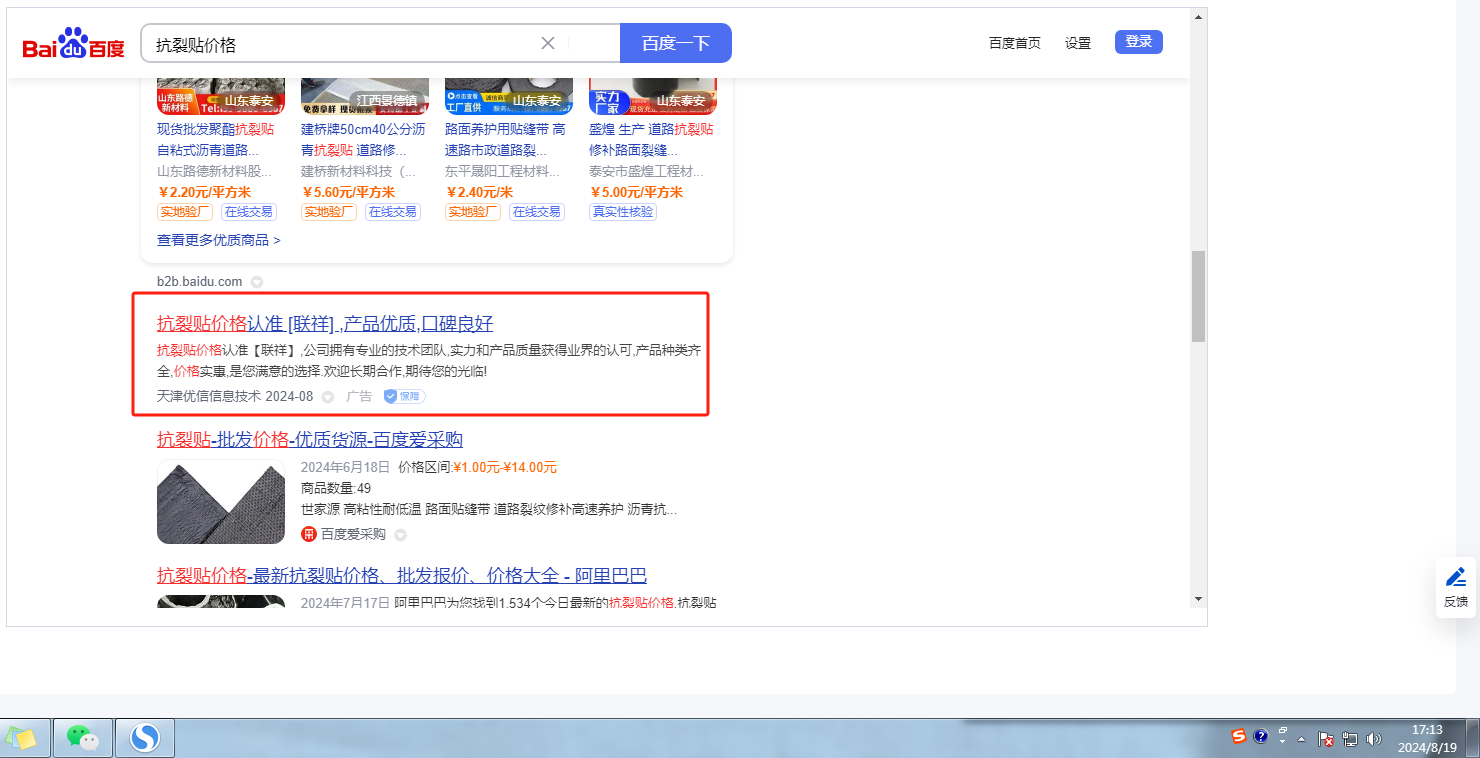
Task: Click the ¥2.20元/平方米 price
Action: 204,192
